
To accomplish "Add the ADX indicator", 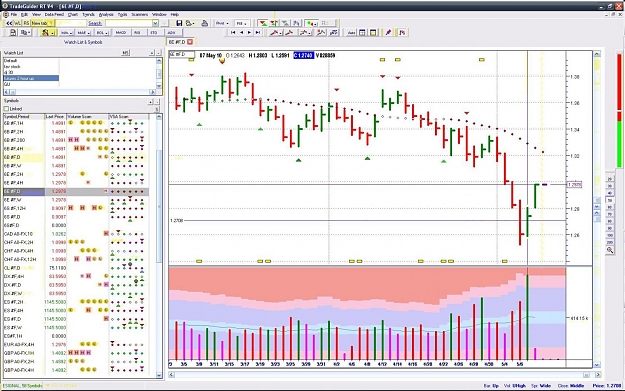I will coord(172,33).
